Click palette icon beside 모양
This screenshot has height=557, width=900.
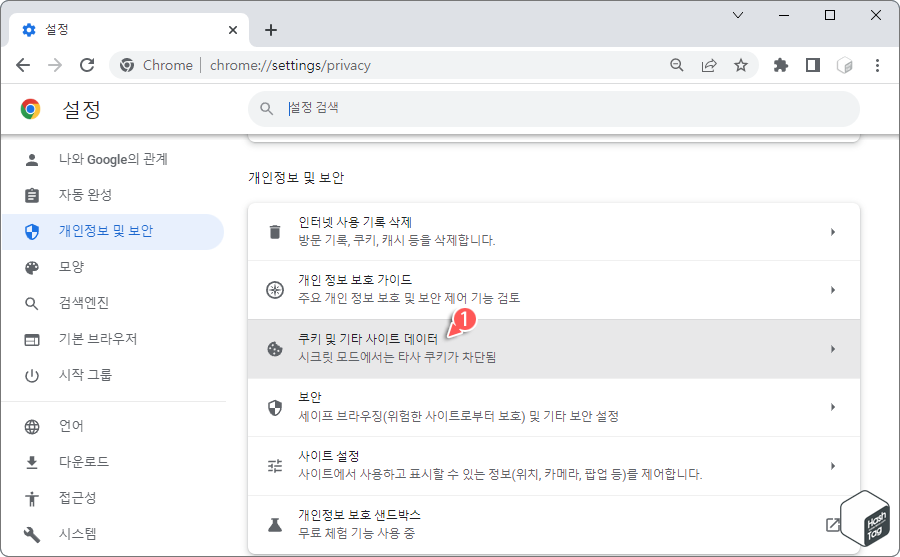click(x=32, y=268)
